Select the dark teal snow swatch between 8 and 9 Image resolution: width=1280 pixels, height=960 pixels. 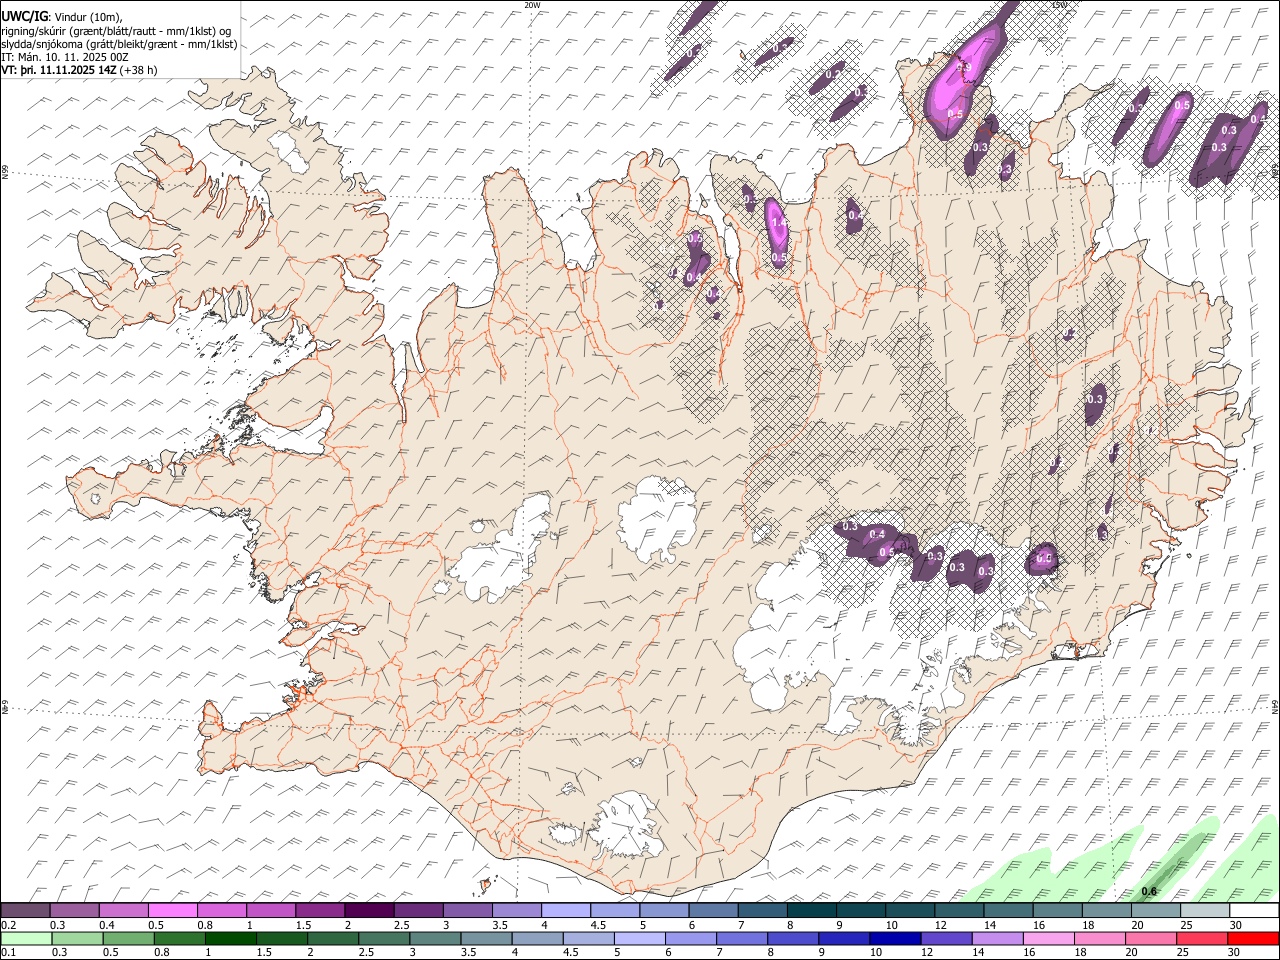coord(810,910)
